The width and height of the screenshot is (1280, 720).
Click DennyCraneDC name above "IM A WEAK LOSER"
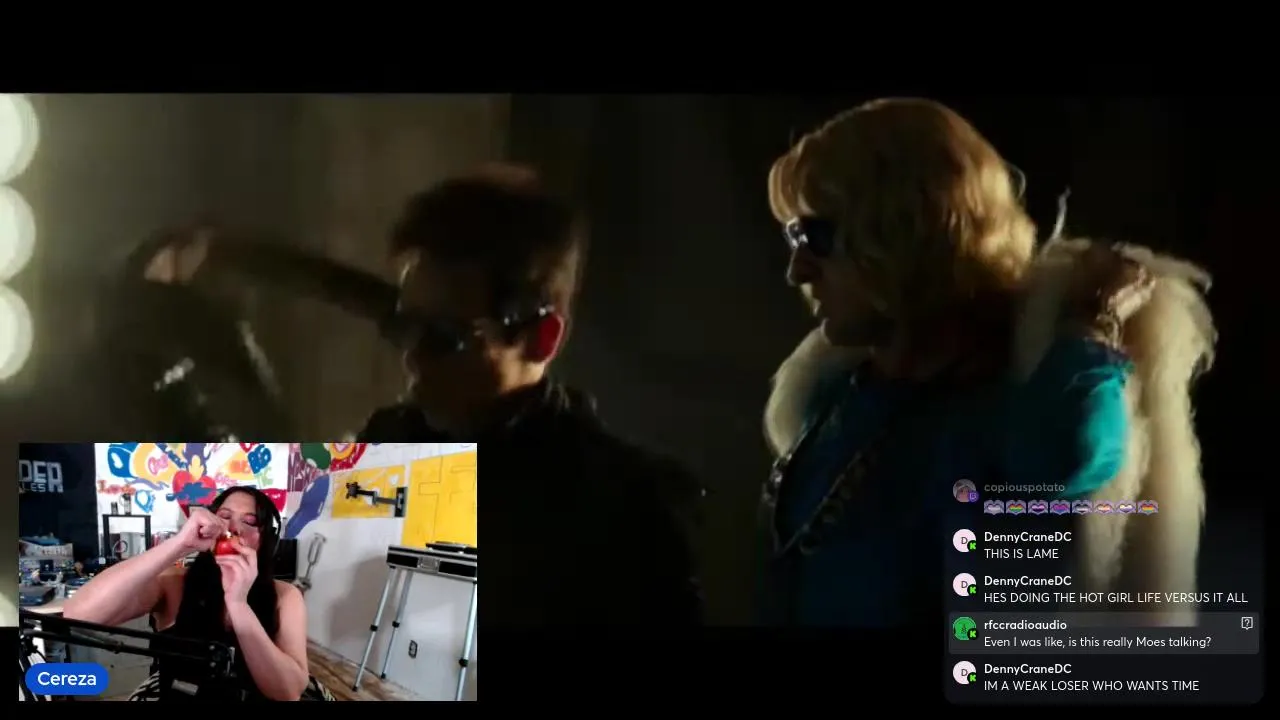1027,669
